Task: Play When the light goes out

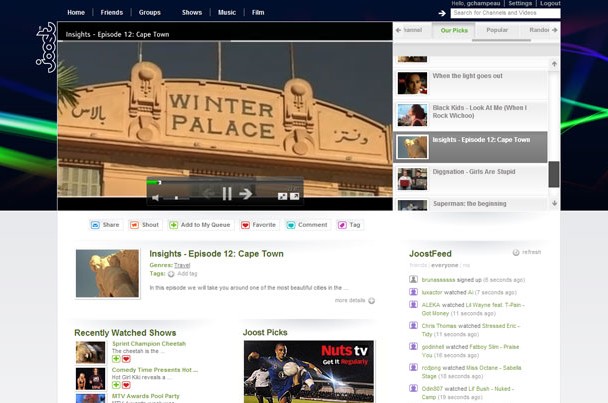Action: coord(470,83)
